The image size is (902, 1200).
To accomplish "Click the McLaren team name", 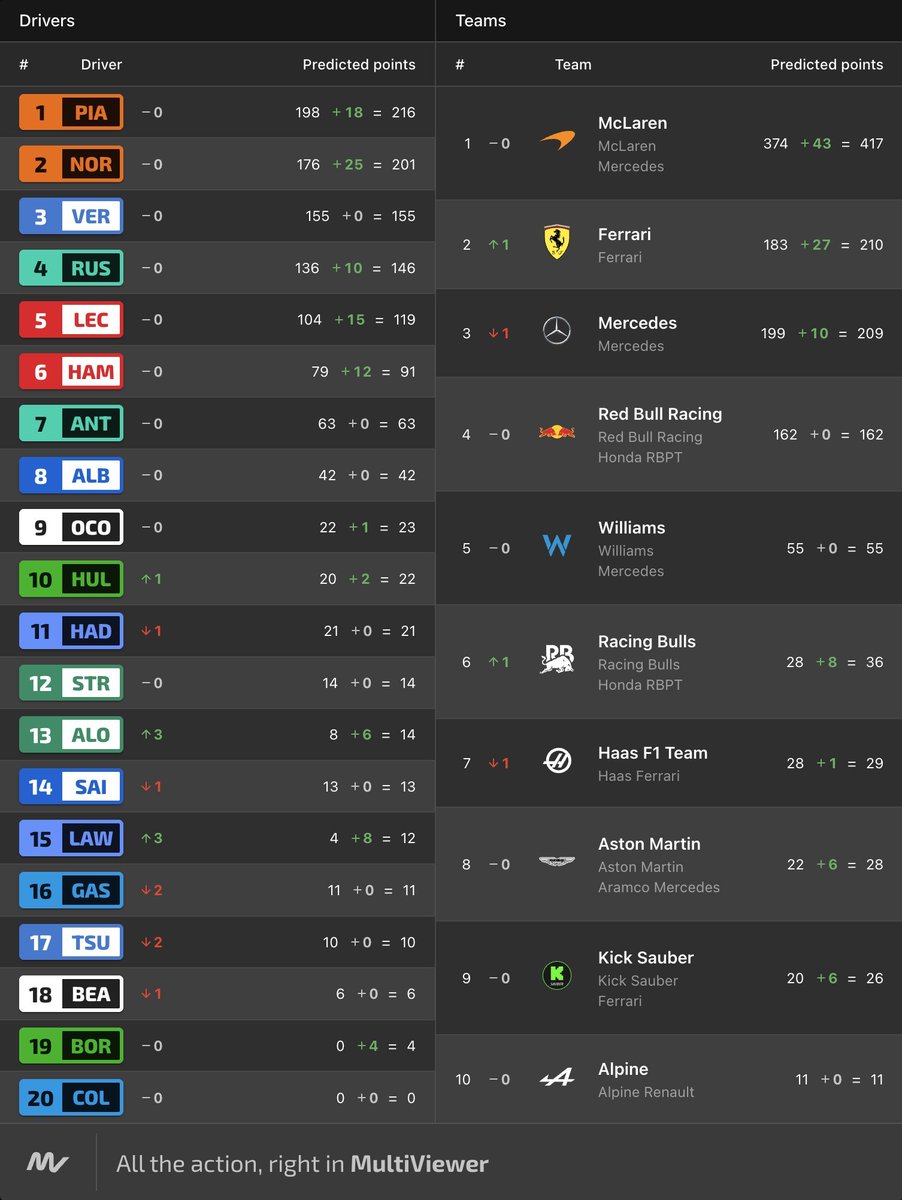I will (x=632, y=123).
